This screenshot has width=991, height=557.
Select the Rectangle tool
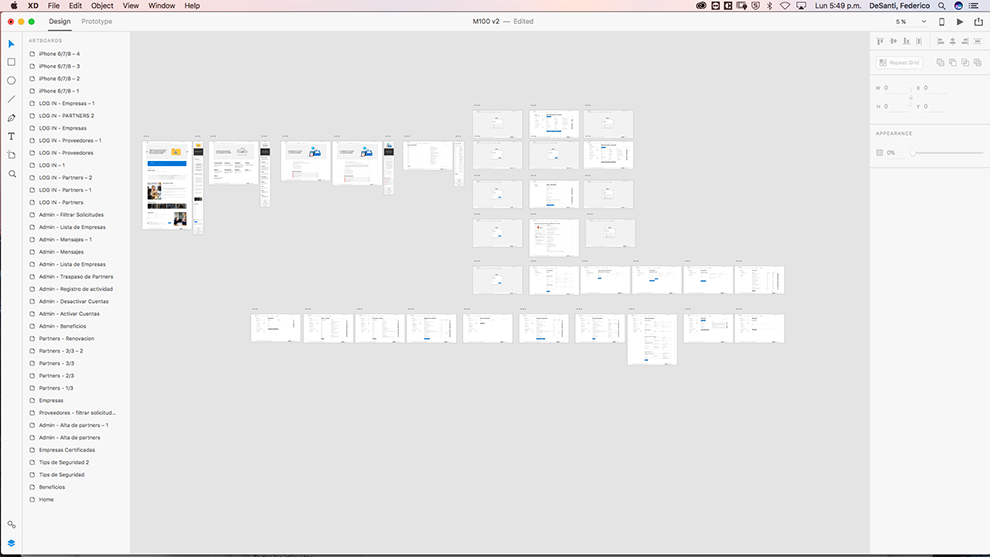[x=12, y=62]
